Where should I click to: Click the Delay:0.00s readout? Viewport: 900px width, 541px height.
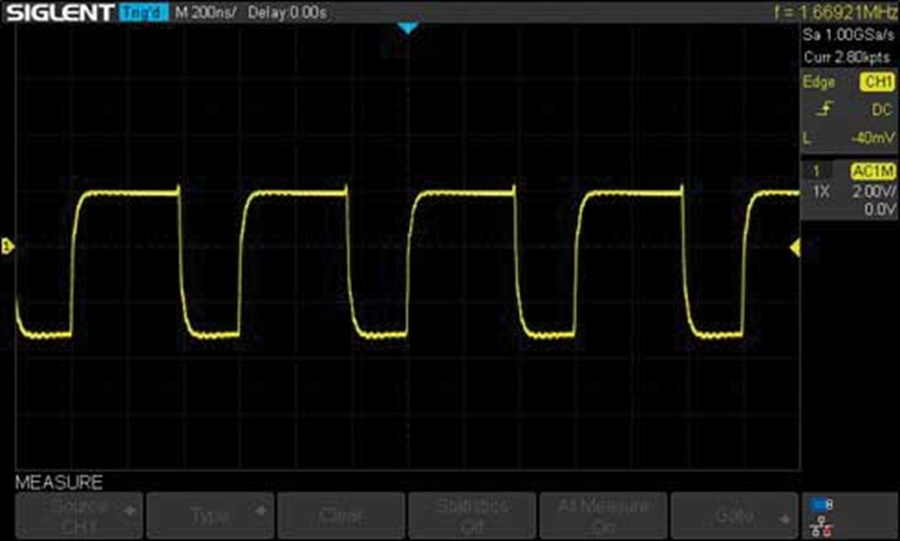point(288,12)
